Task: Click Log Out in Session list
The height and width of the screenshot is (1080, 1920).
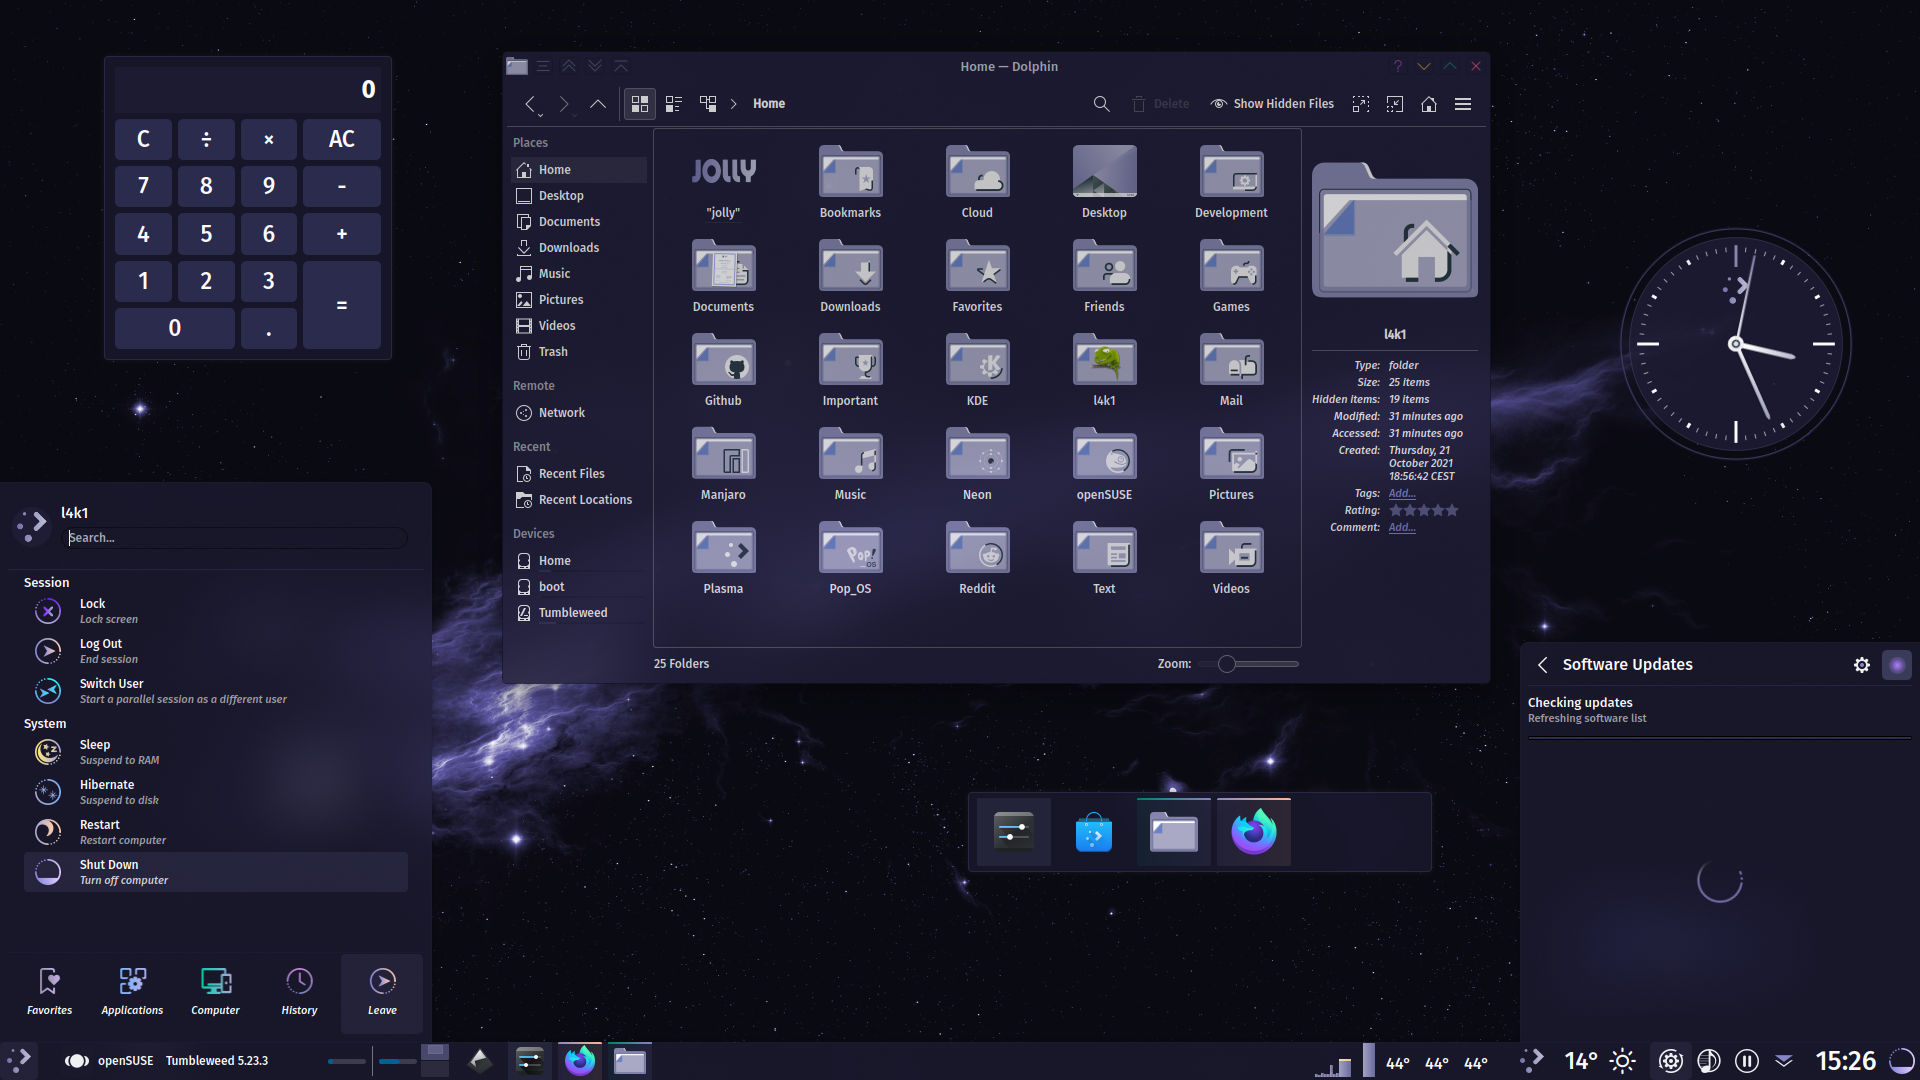Action: [x=216, y=651]
